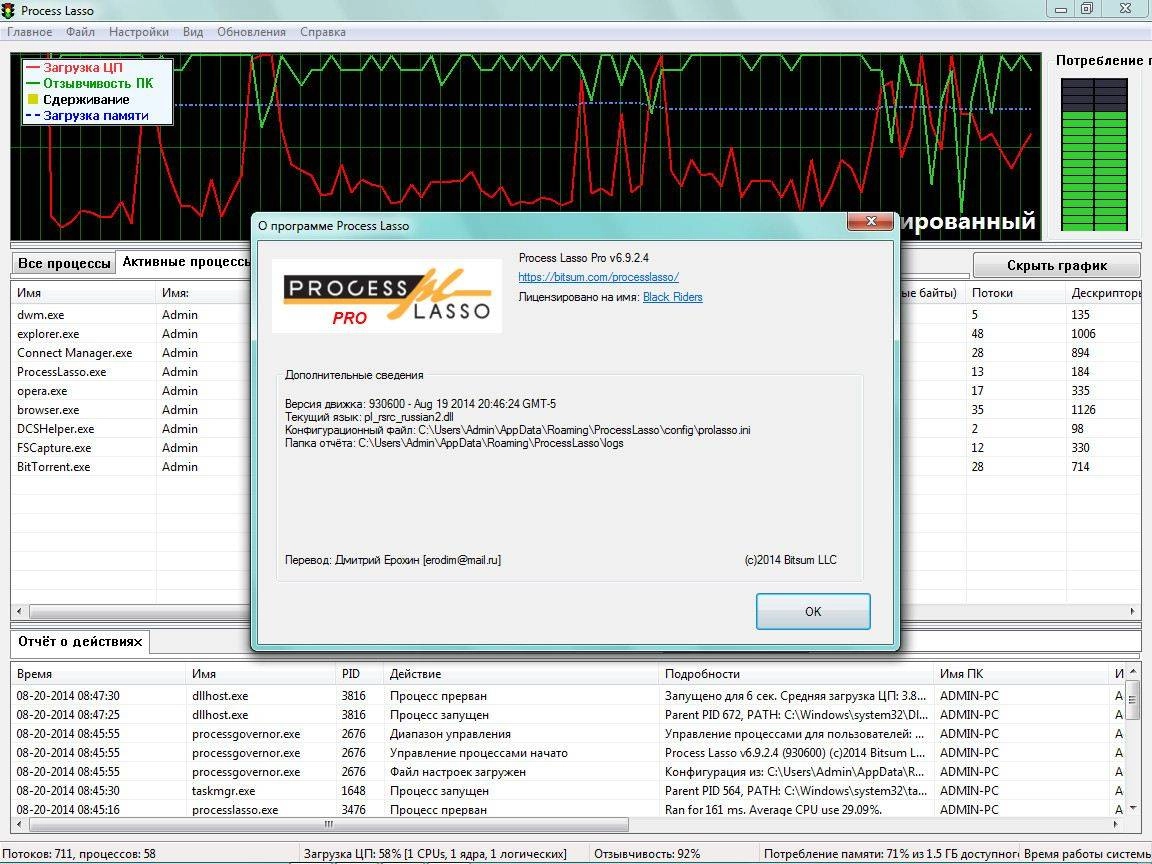The width and height of the screenshot is (1152, 864).
Task: Open the Справка menu
Action: coord(323,32)
